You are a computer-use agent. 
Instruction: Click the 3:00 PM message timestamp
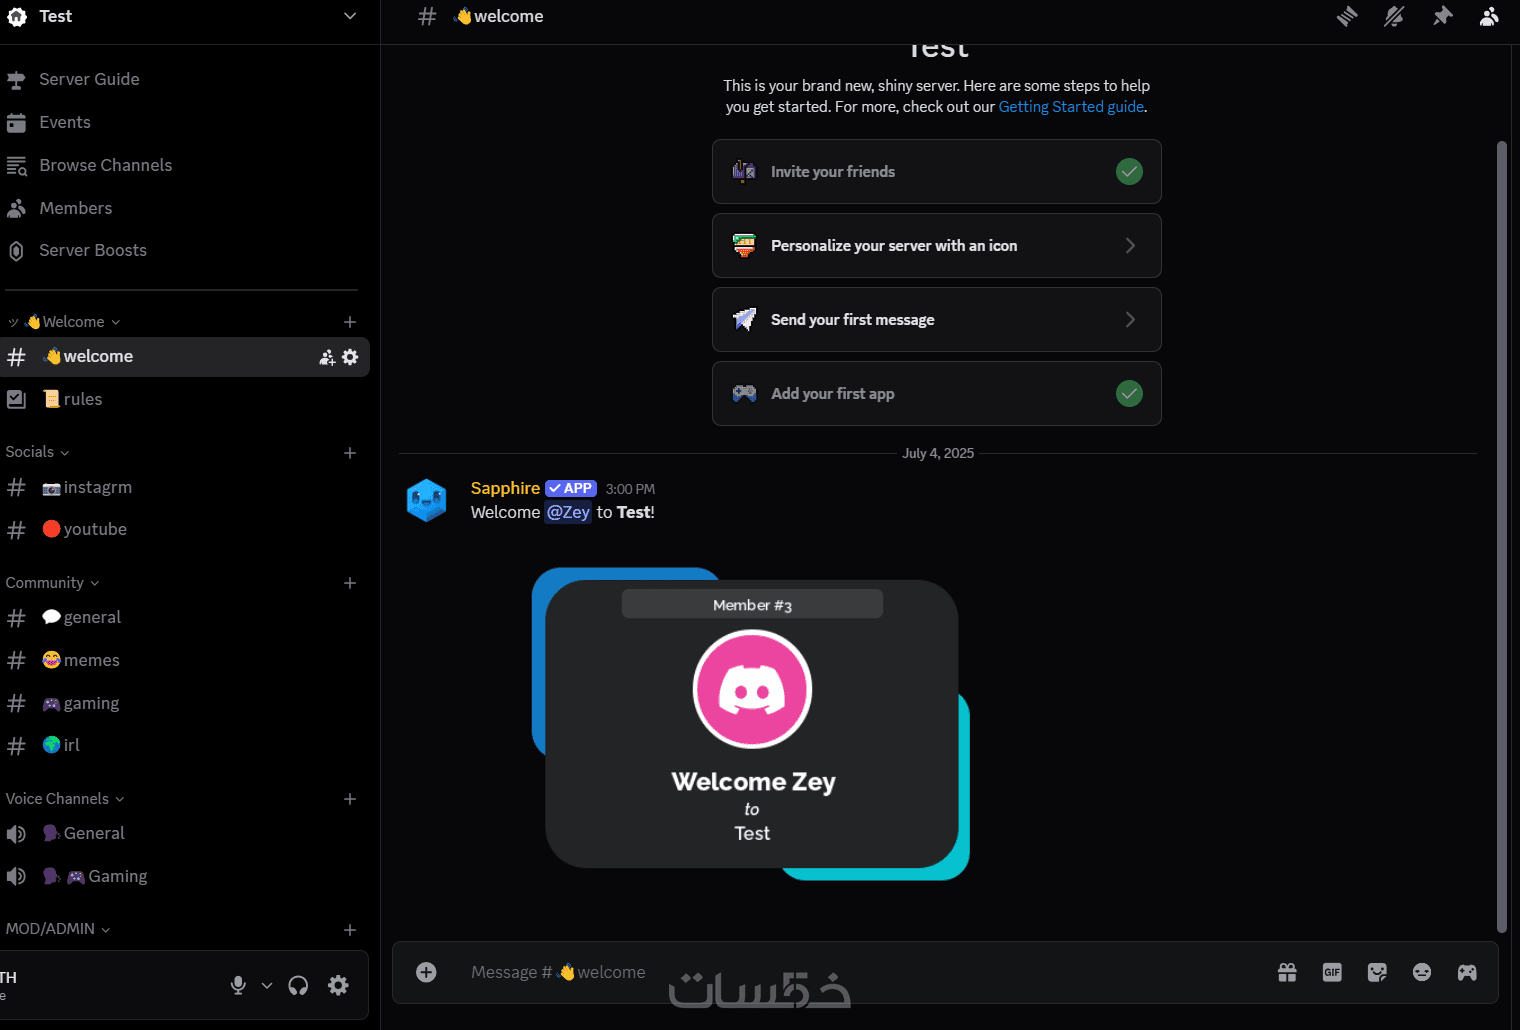pyautogui.click(x=630, y=489)
